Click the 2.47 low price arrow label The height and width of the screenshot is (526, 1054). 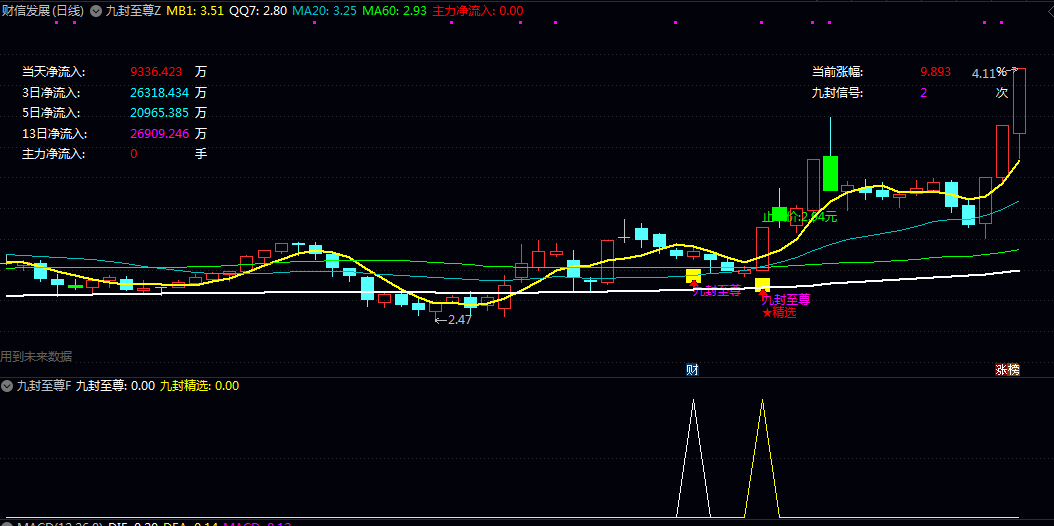[x=452, y=319]
